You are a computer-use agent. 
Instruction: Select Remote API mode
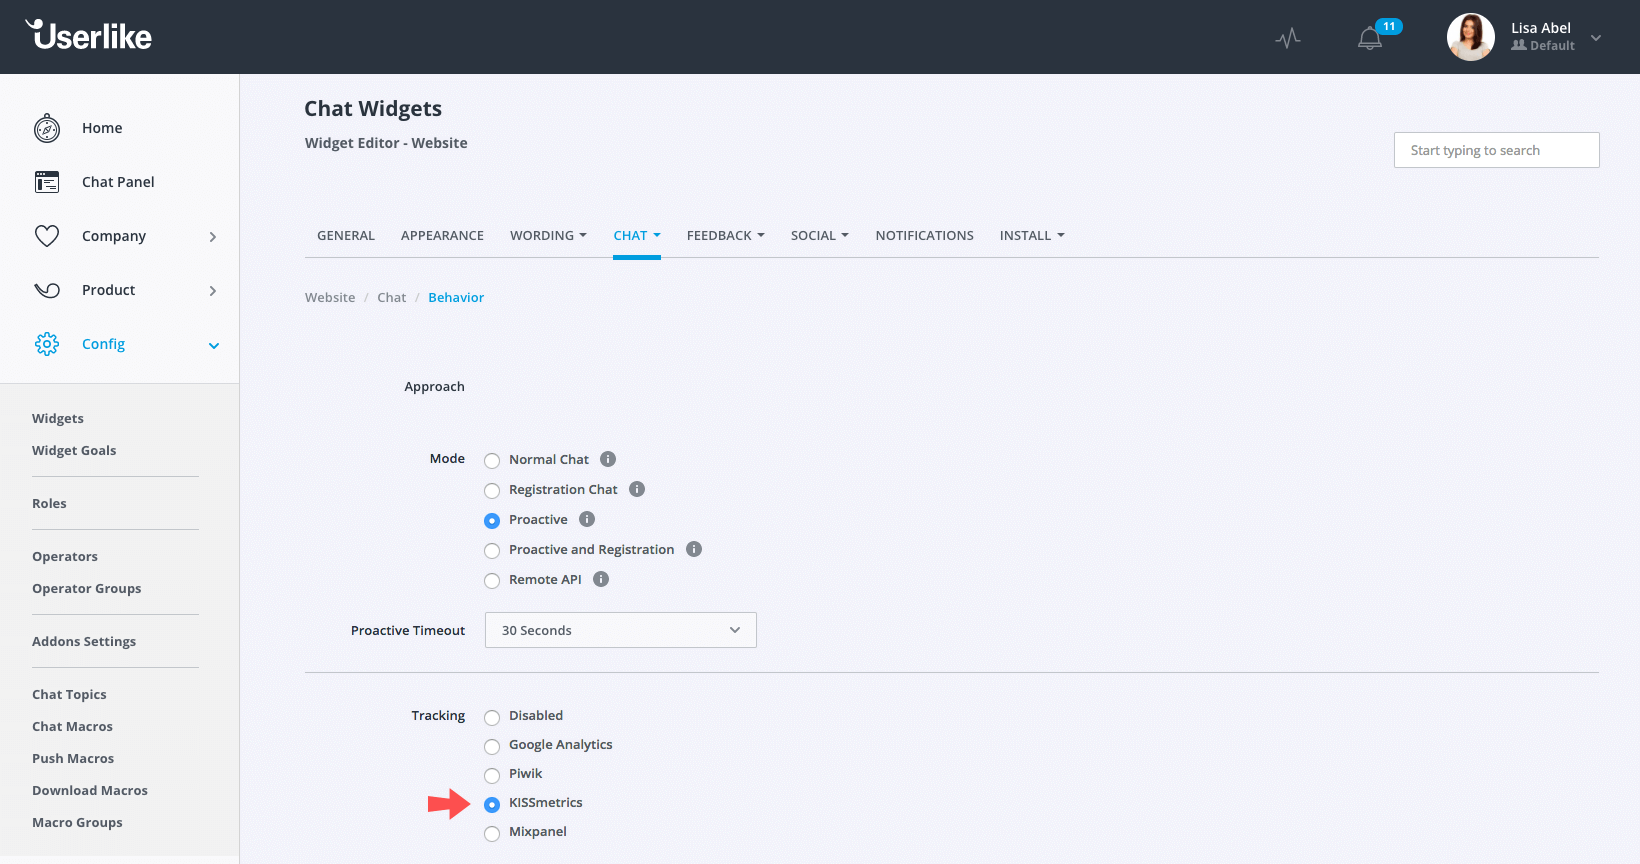click(492, 581)
